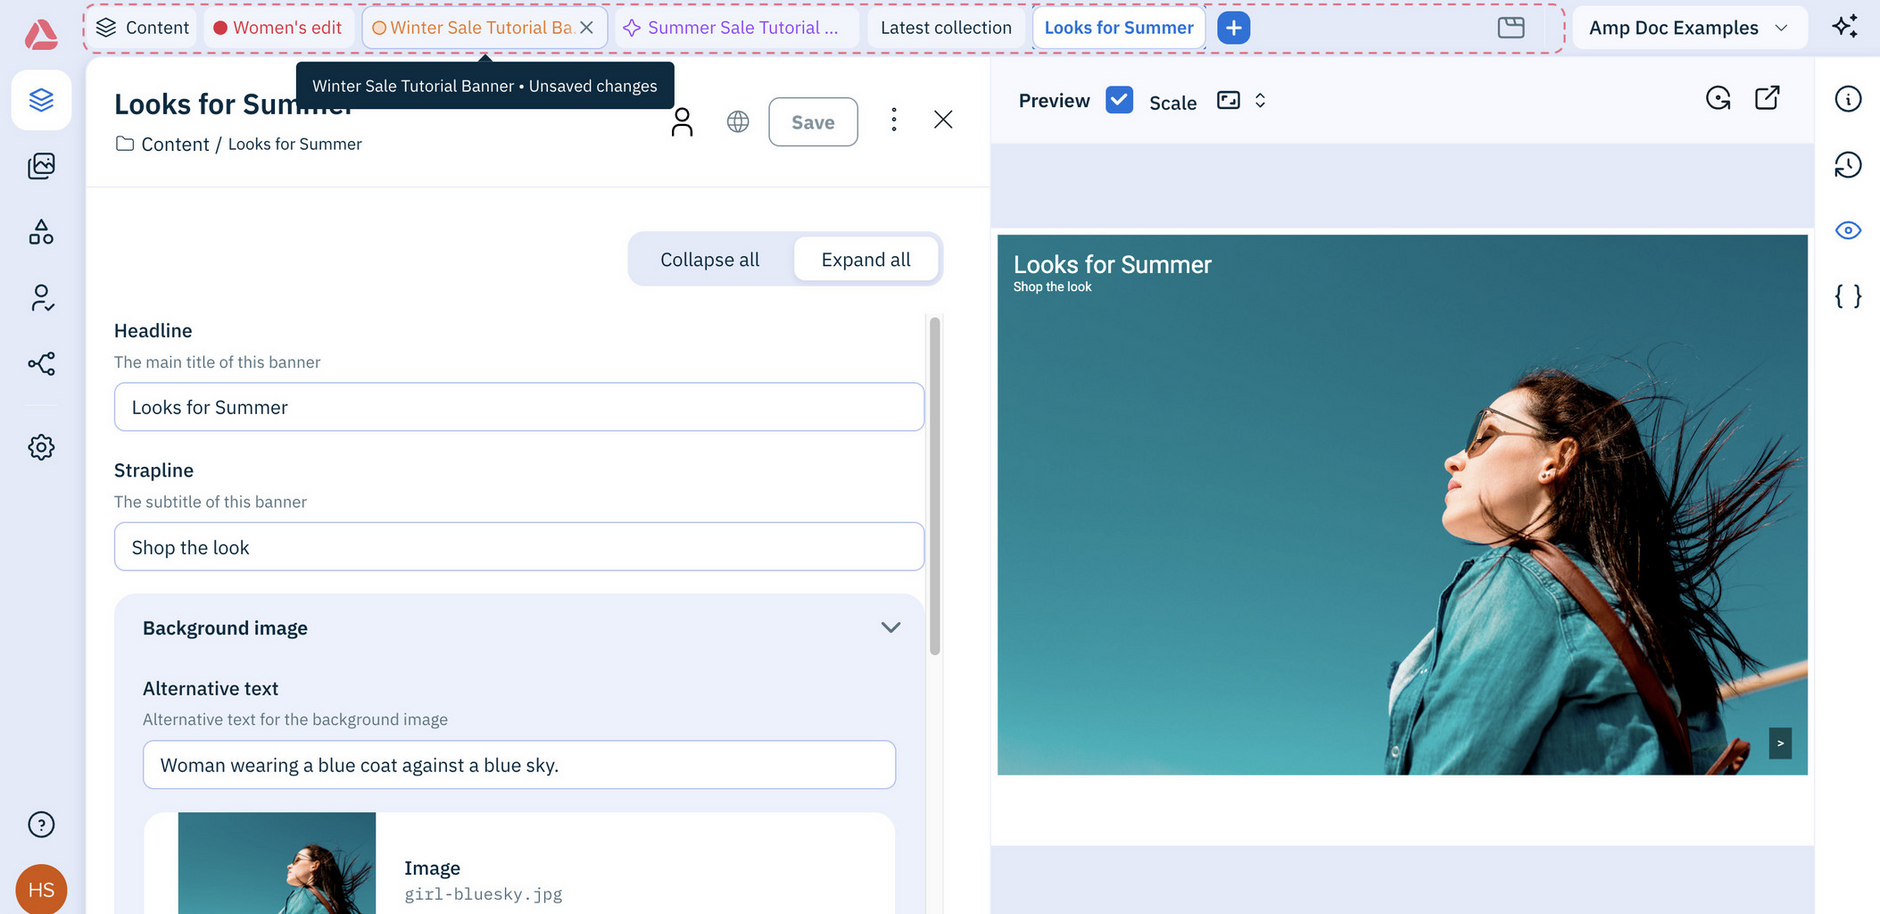The width and height of the screenshot is (1880, 914).
Task: Close the Looks for Summer editor
Action: [943, 120]
